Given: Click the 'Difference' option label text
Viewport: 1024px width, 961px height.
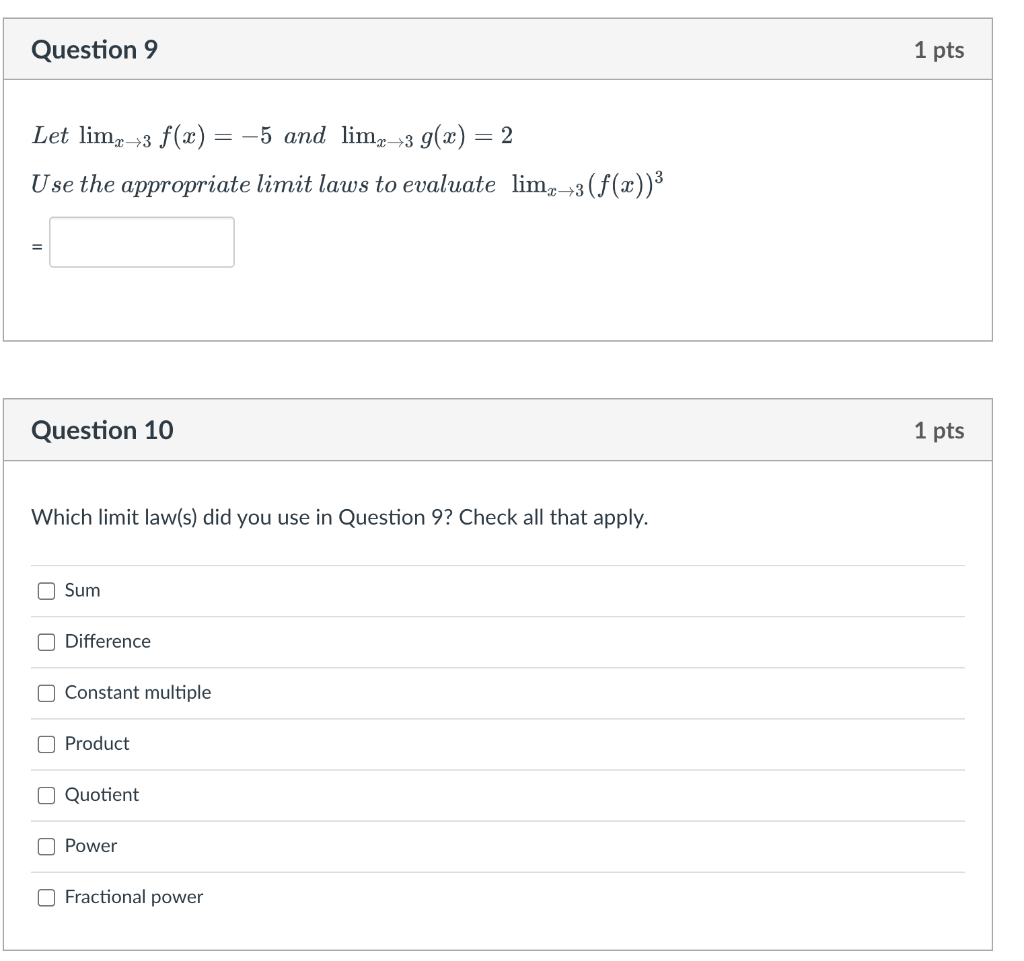Looking at the screenshot, I should click(107, 642).
